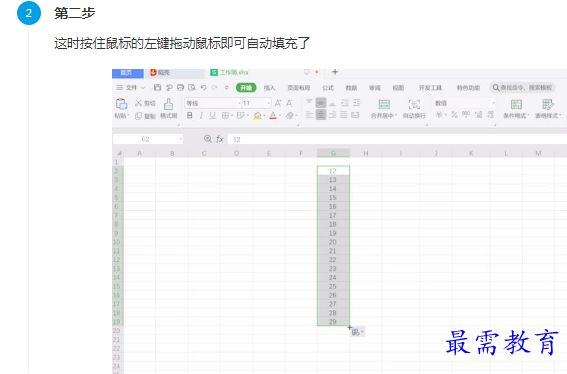Switch to the Review (审阅) tab
Screen dimensions: 567x374
tap(375, 88)
